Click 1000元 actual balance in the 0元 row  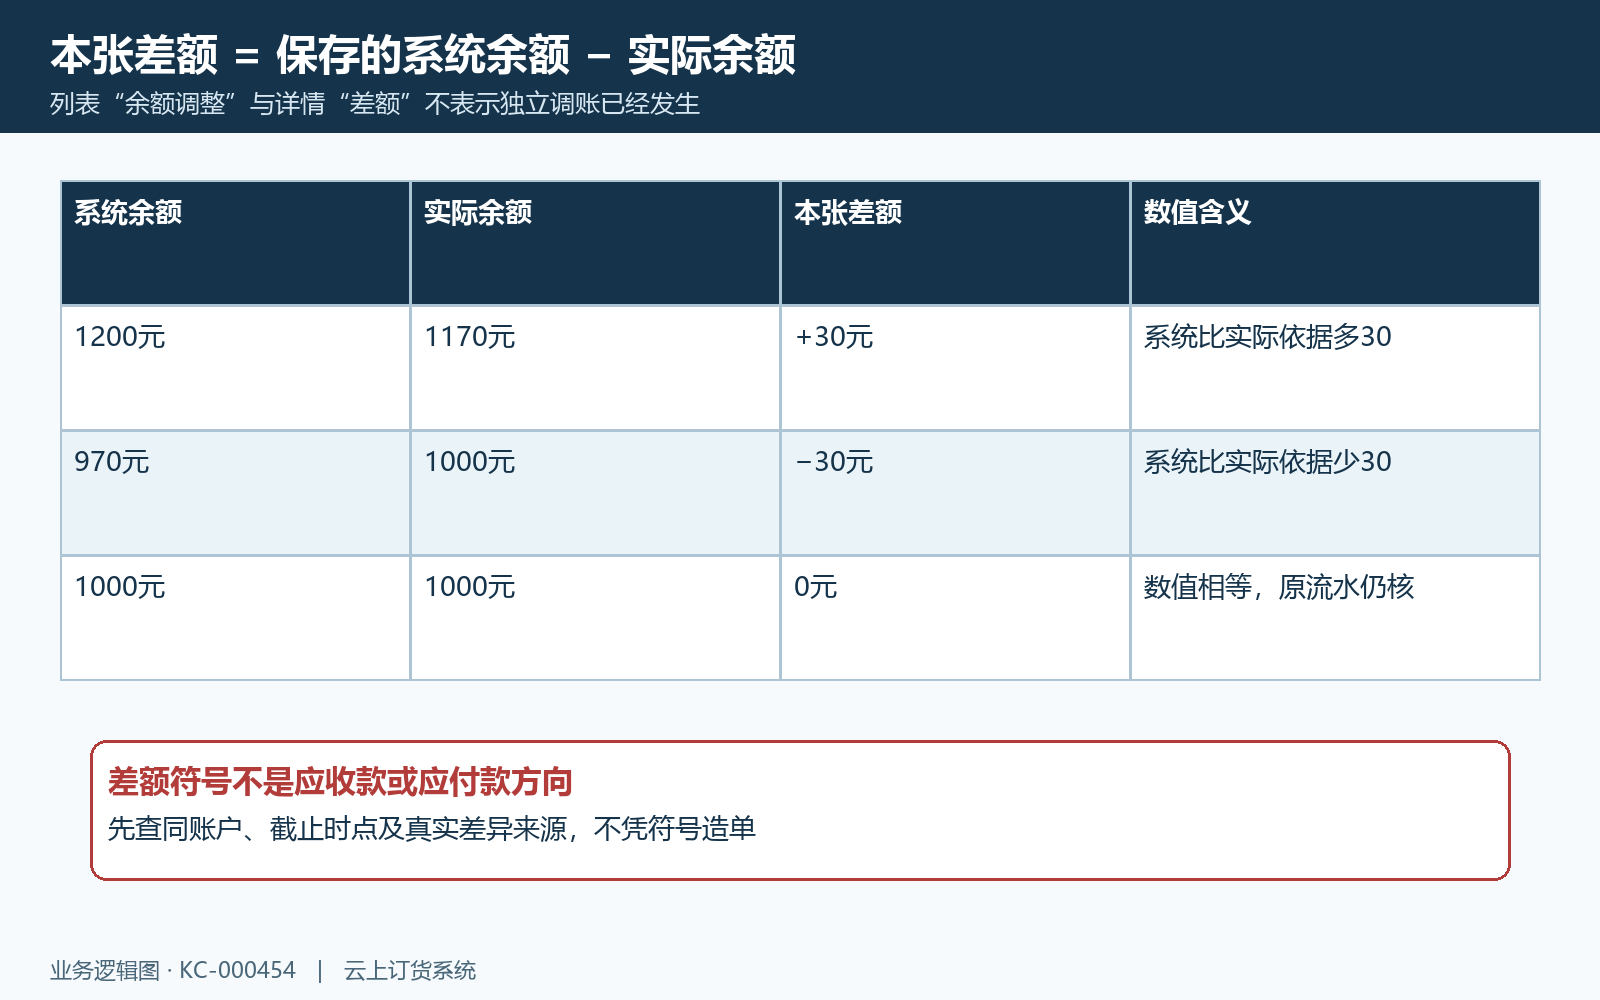[595, 618]
